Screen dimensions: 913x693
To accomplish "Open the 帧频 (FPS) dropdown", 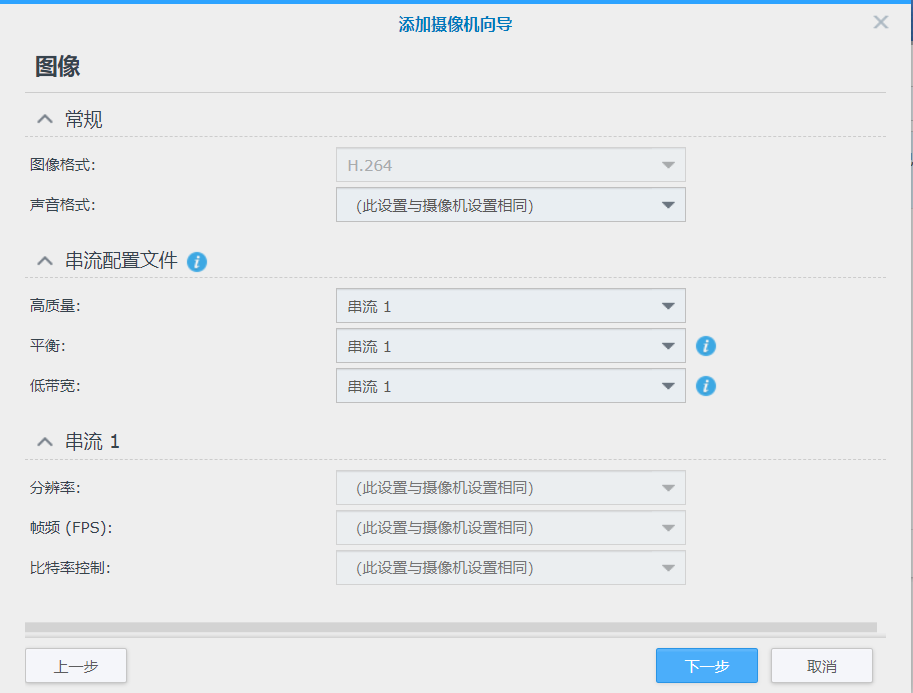I will tap(511, 528).
